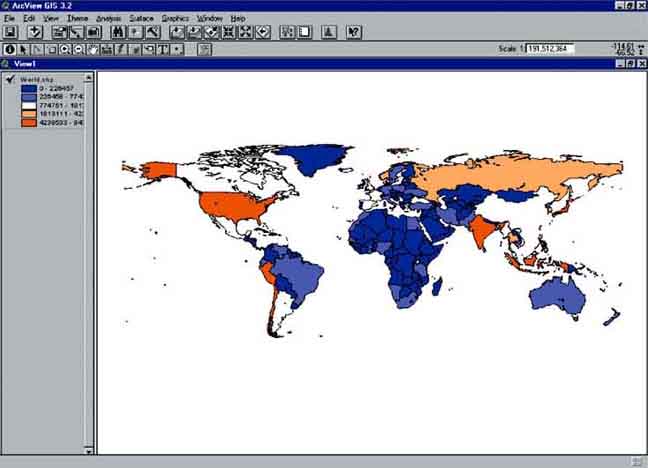Select the Text label tool
Screen dimensions: 648x468
(163, 49)
